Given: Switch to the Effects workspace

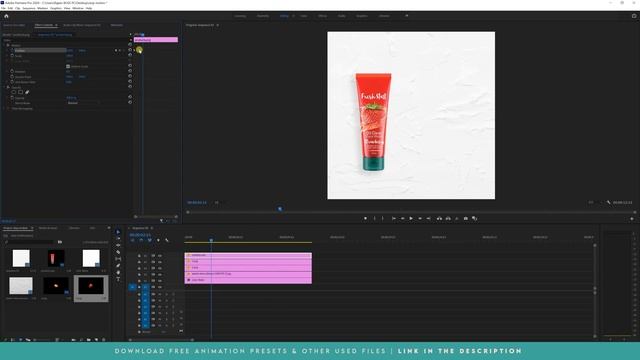Looking at the screenshot, I should [x=322, y=16].
